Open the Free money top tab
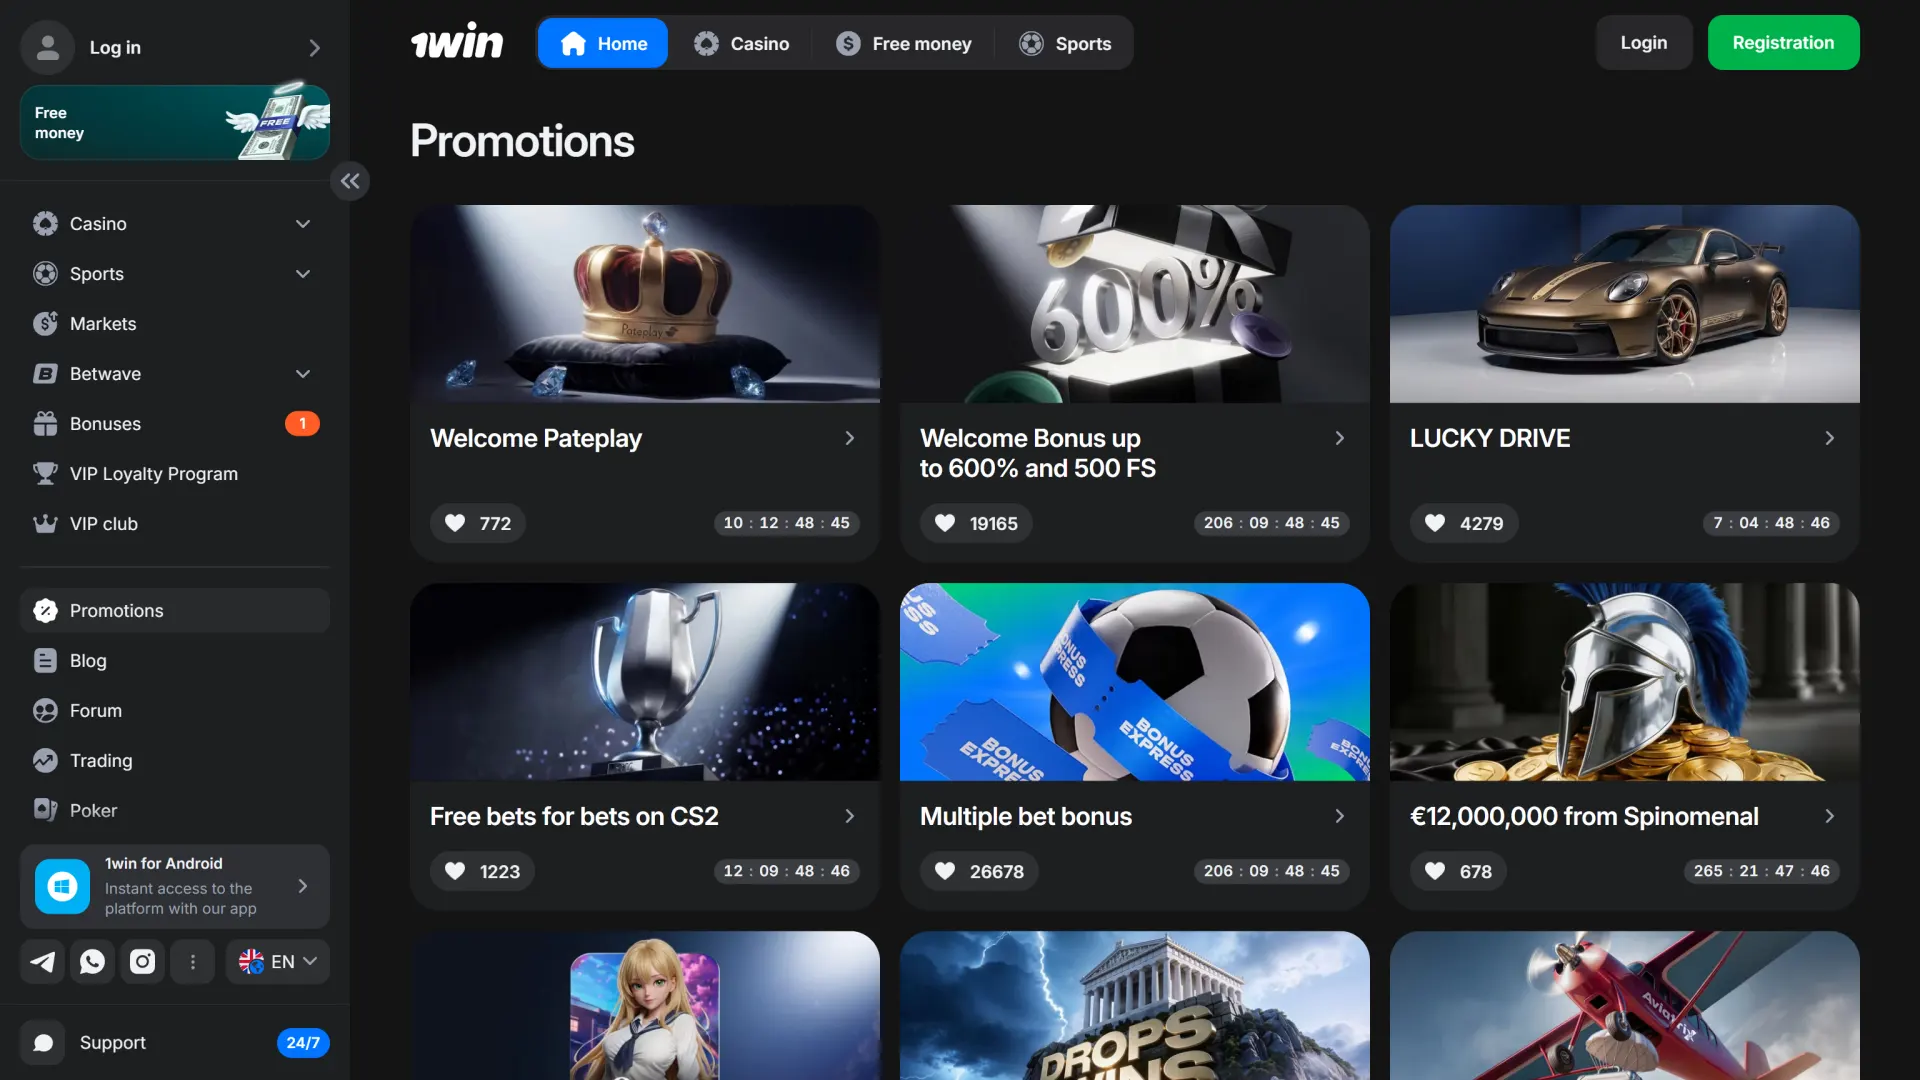This screenshot has width=1920, height=1080. click(904, 43)
